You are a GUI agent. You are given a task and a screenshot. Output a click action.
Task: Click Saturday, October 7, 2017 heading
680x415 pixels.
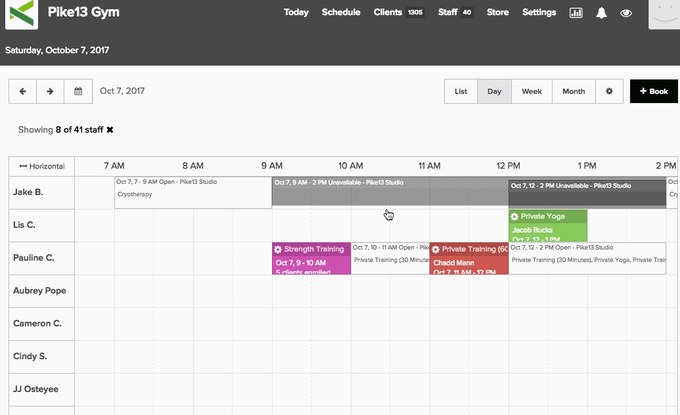click(x=57, y=50)
